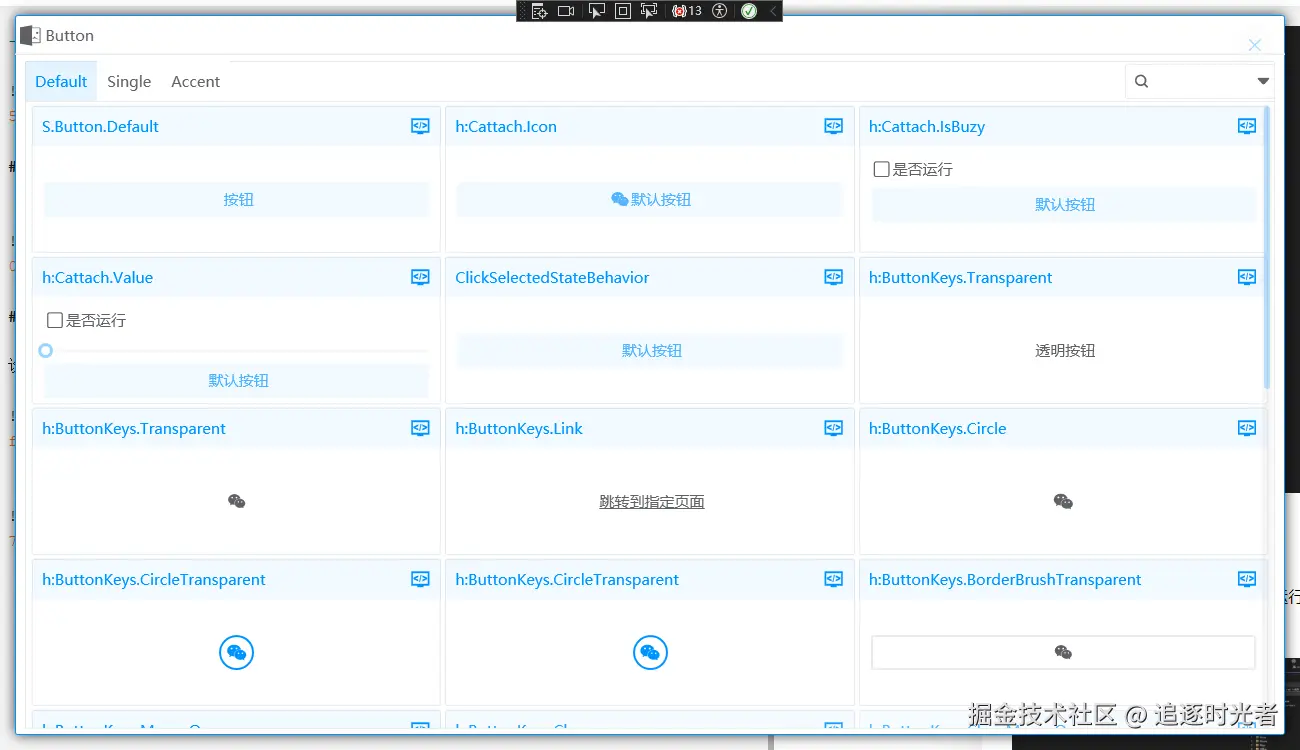The height and width of the screenshot is (750, 1300).
Task: Toggle Display Layout Adorners square icon
Action: click(x=622, y=11)
